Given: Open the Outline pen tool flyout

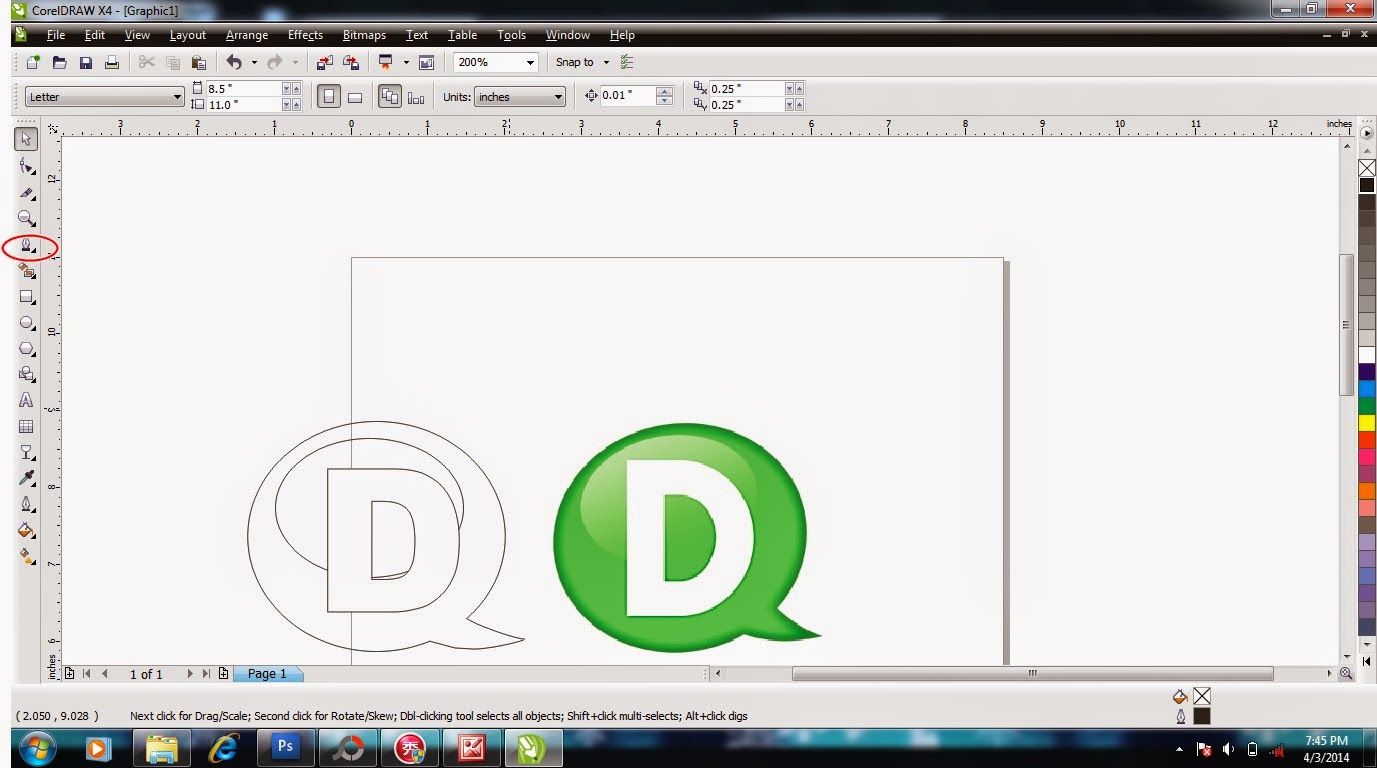Looking at the screenshot, I should pyautogui.click(x=27, y=504).
